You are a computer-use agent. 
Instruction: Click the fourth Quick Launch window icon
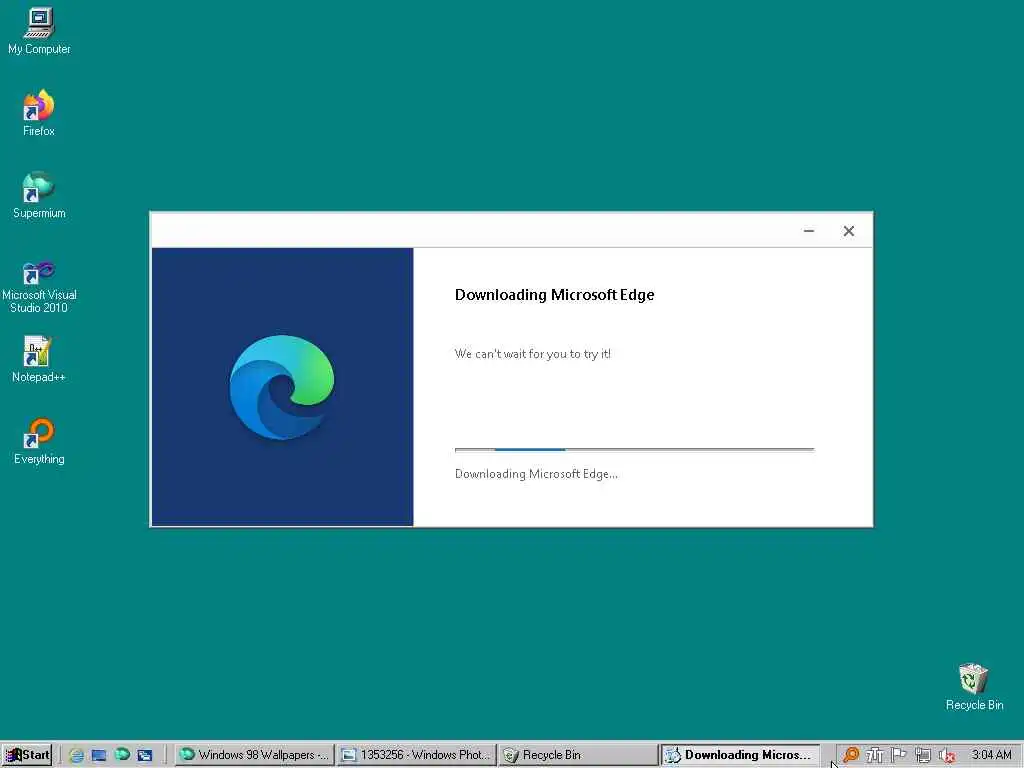click(145, 755)
